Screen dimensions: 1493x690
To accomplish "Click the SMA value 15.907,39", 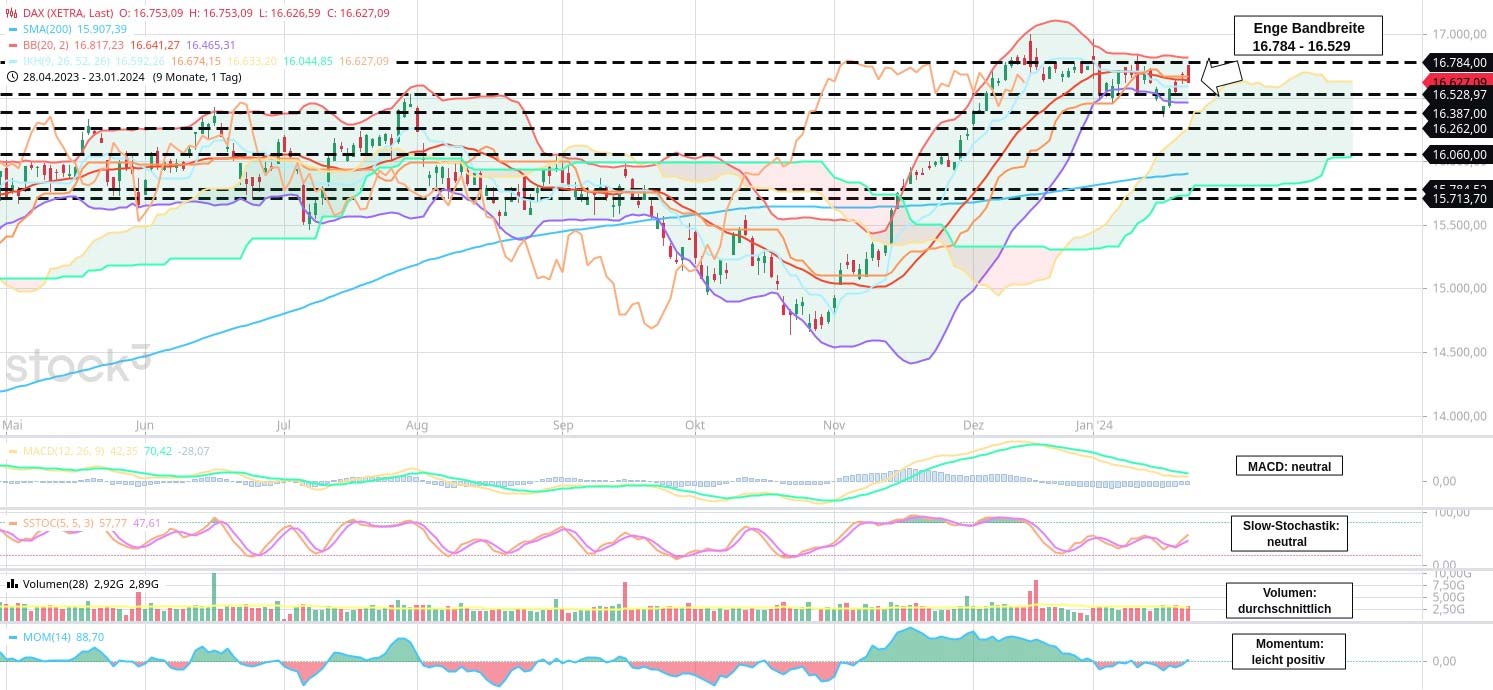I will point(102,29).
